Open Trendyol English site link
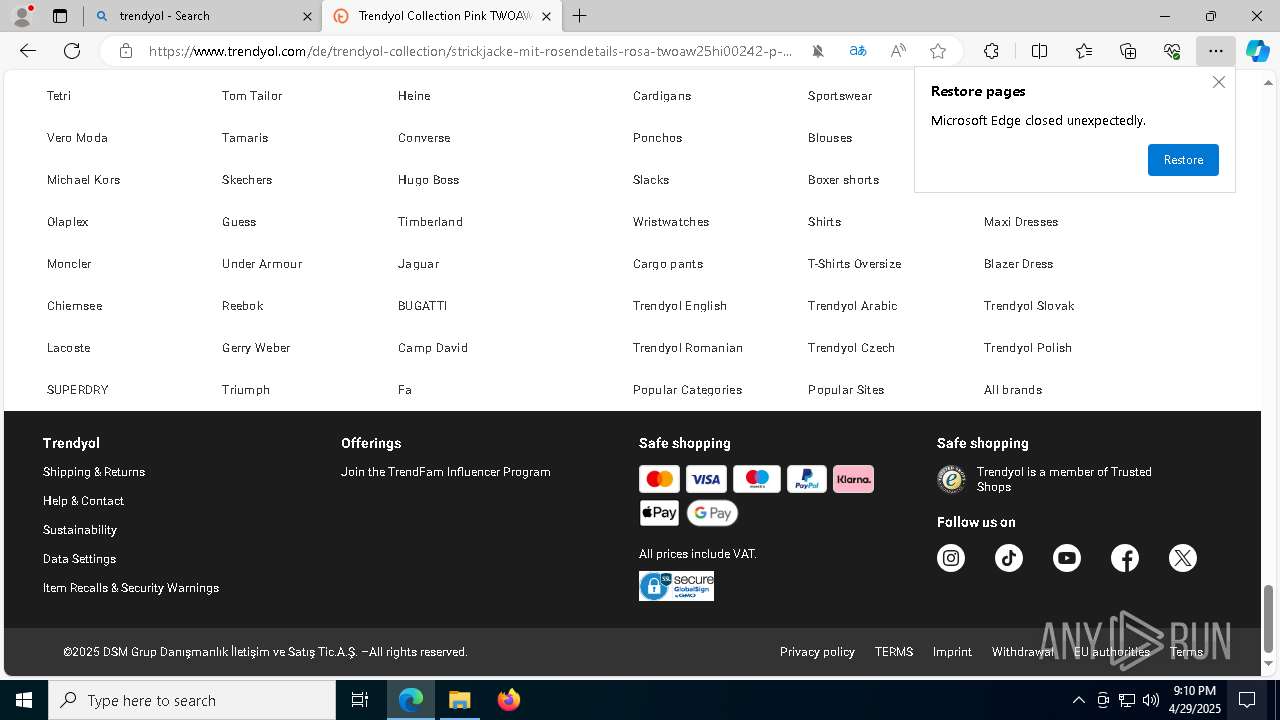Screen dimensions: 1280x720 point(680,306)
